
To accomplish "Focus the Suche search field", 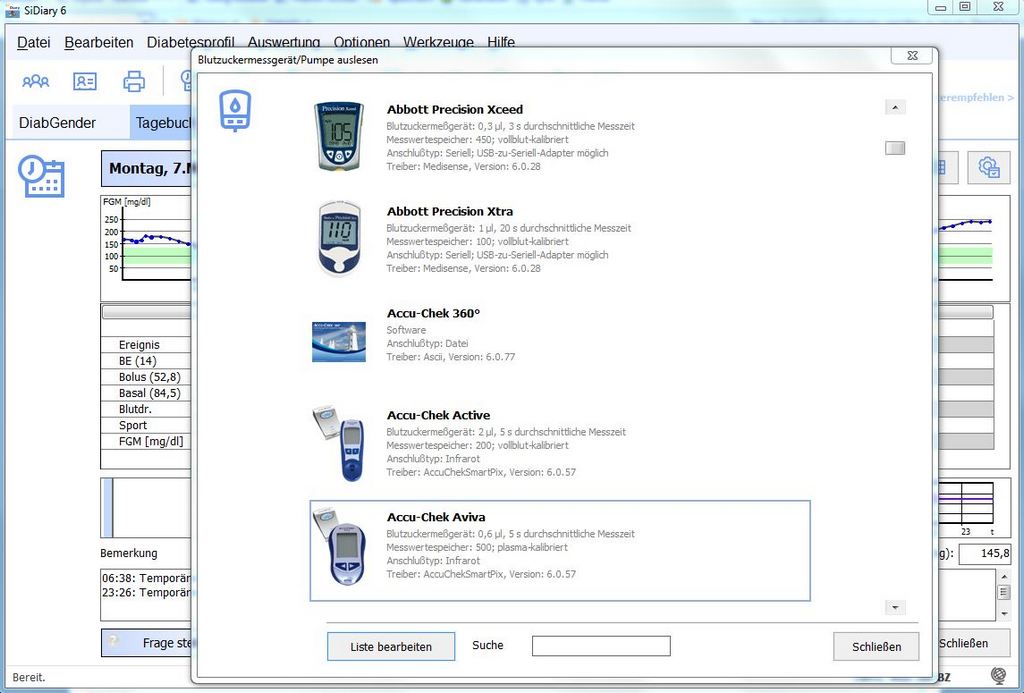I will [x=601, y=646].
